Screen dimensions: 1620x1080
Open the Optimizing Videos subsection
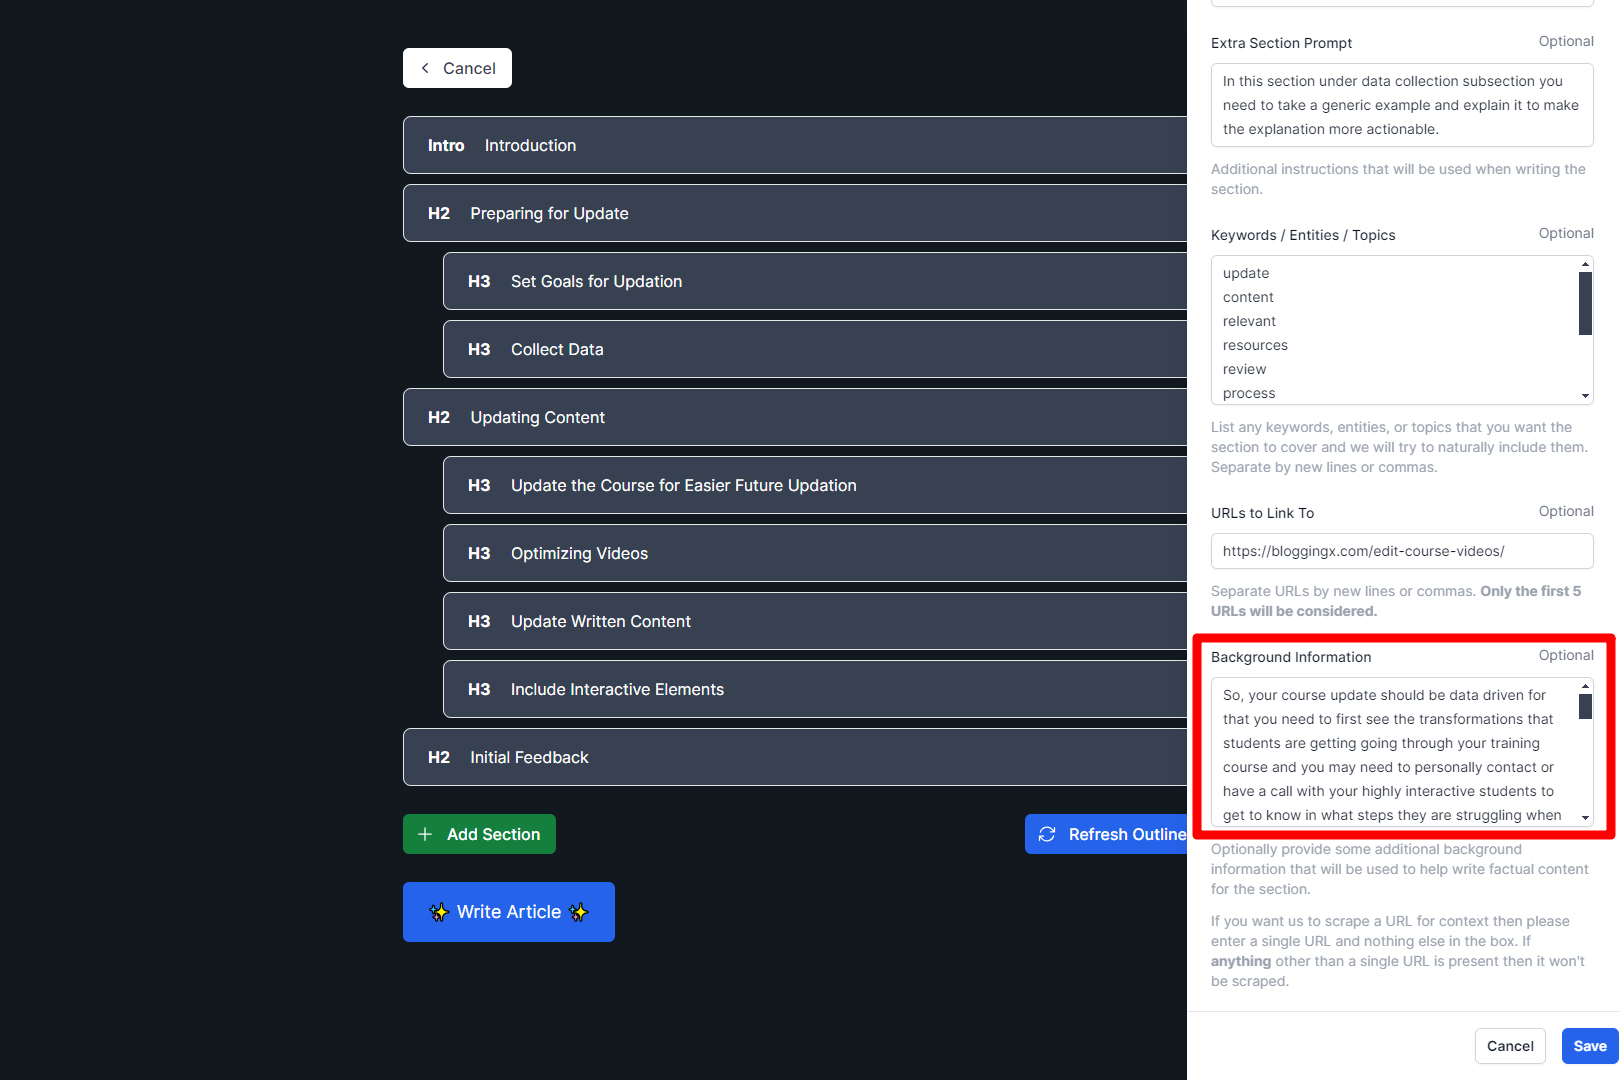(814, 553)
